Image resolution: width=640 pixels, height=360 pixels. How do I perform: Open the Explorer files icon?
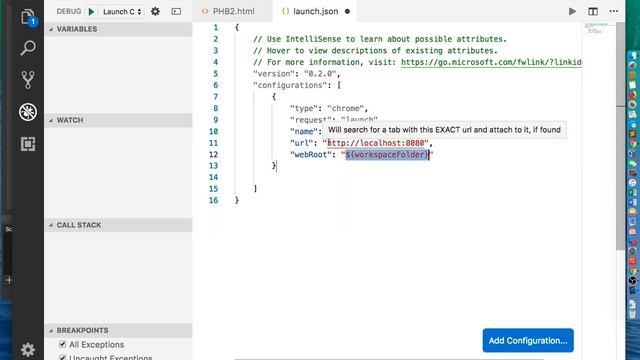click(28, 18)
